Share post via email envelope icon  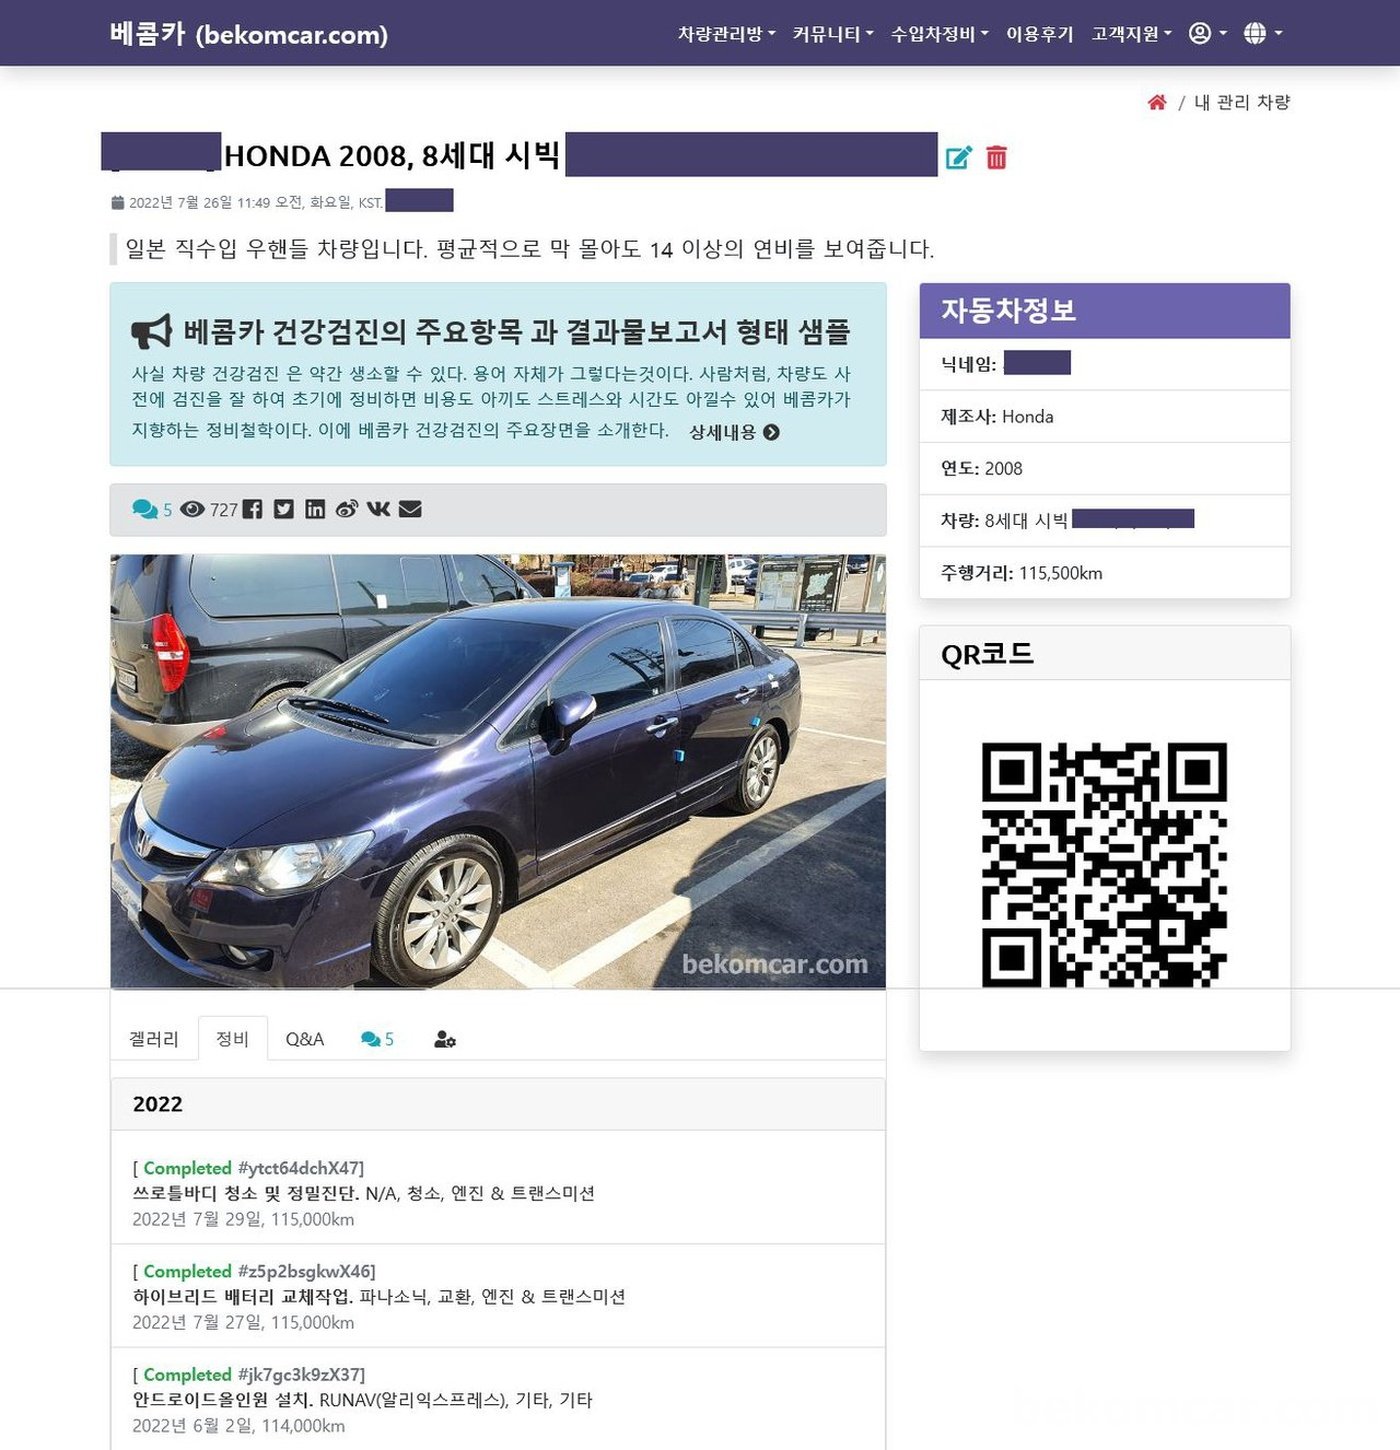[410, 509]
